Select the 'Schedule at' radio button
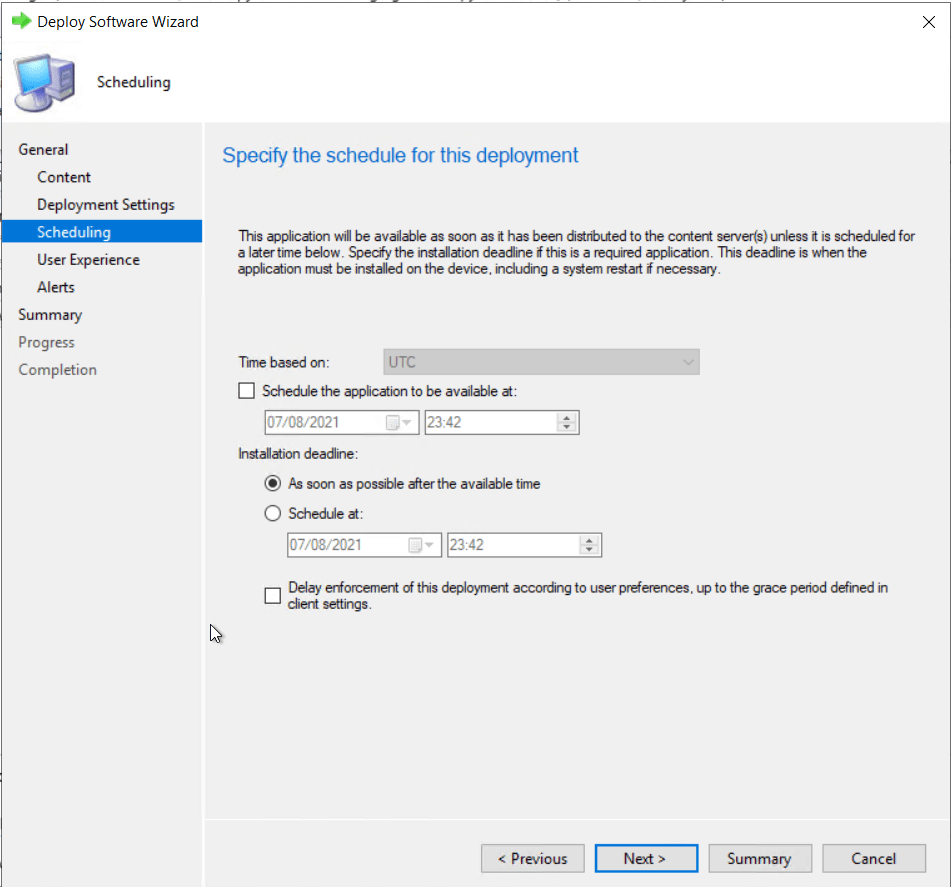 pyautogui.click(x=273, y=514)
